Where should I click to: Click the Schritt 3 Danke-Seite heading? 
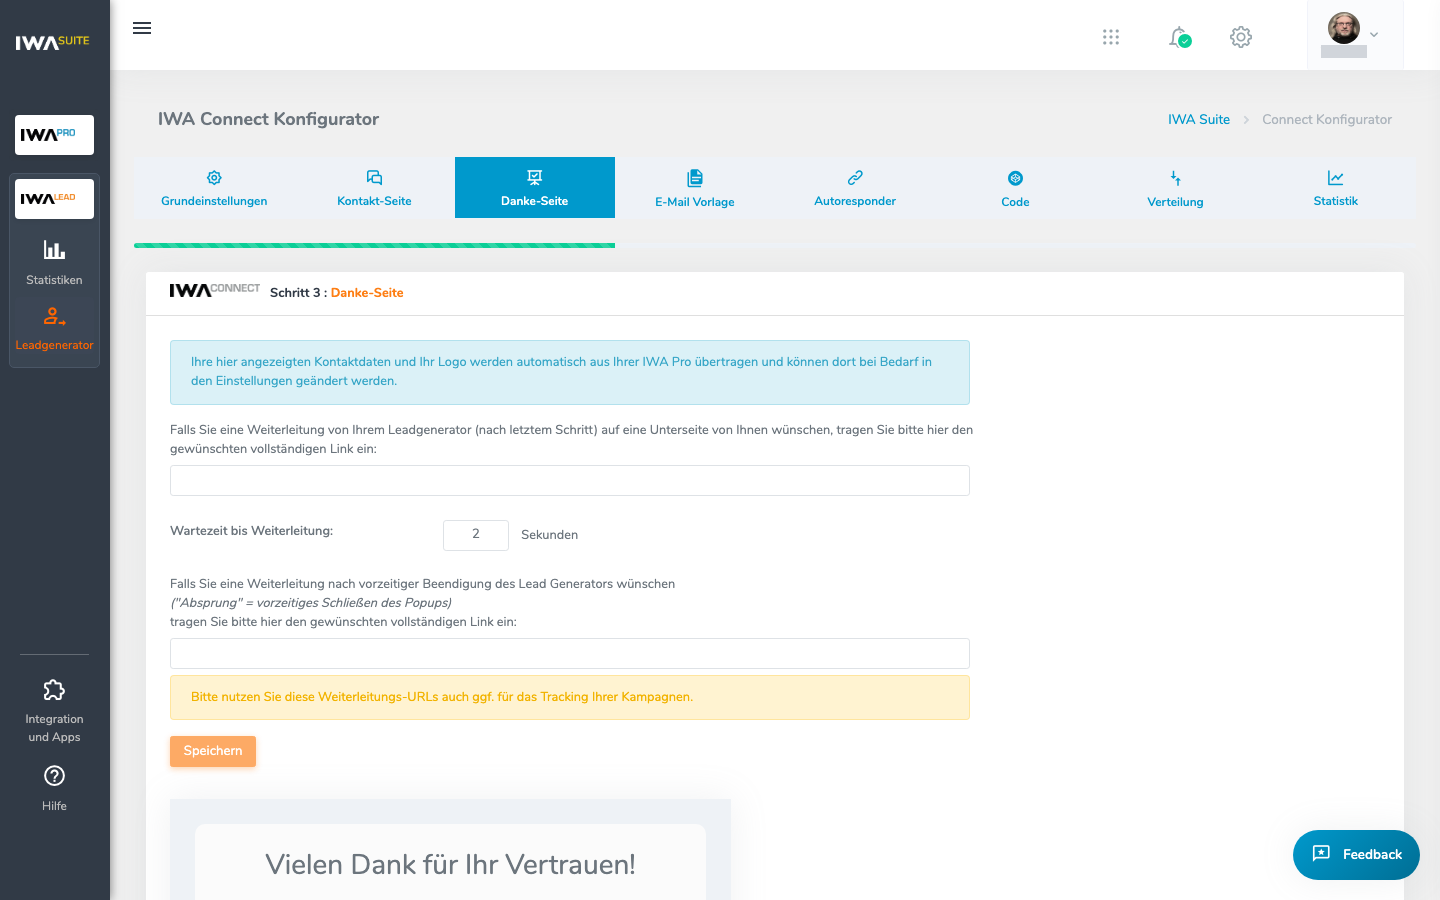click(337, 293)
